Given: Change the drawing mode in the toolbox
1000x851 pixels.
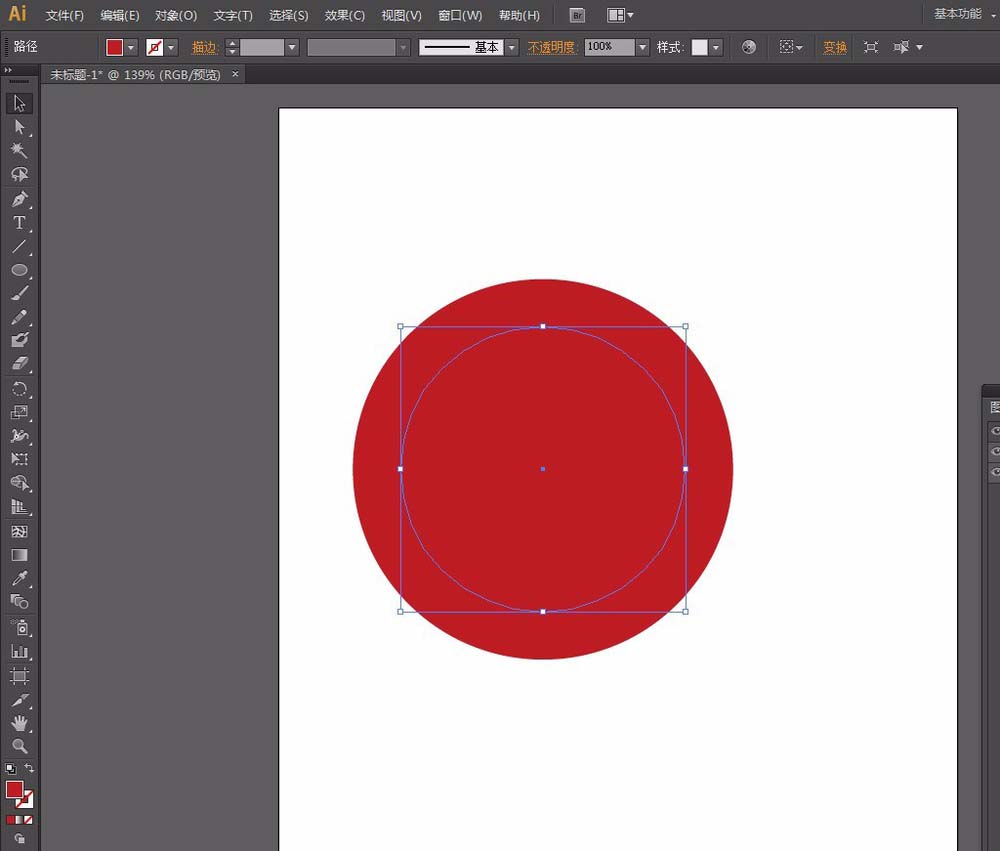Looking at the screenshot, I should point(20,839).
